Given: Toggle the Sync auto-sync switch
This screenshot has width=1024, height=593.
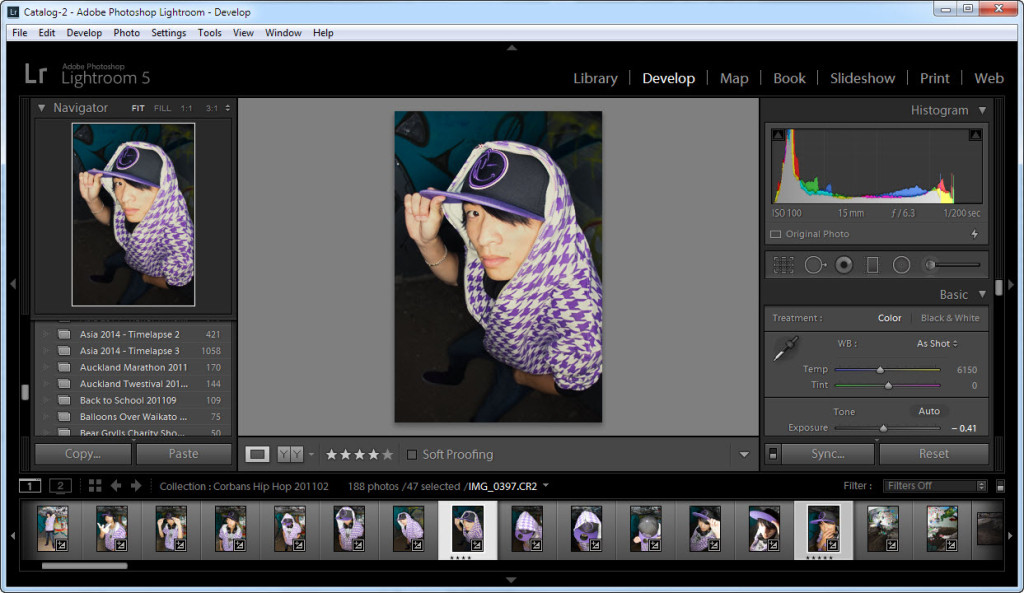Looking at the screenshot, I should (772, 454).
